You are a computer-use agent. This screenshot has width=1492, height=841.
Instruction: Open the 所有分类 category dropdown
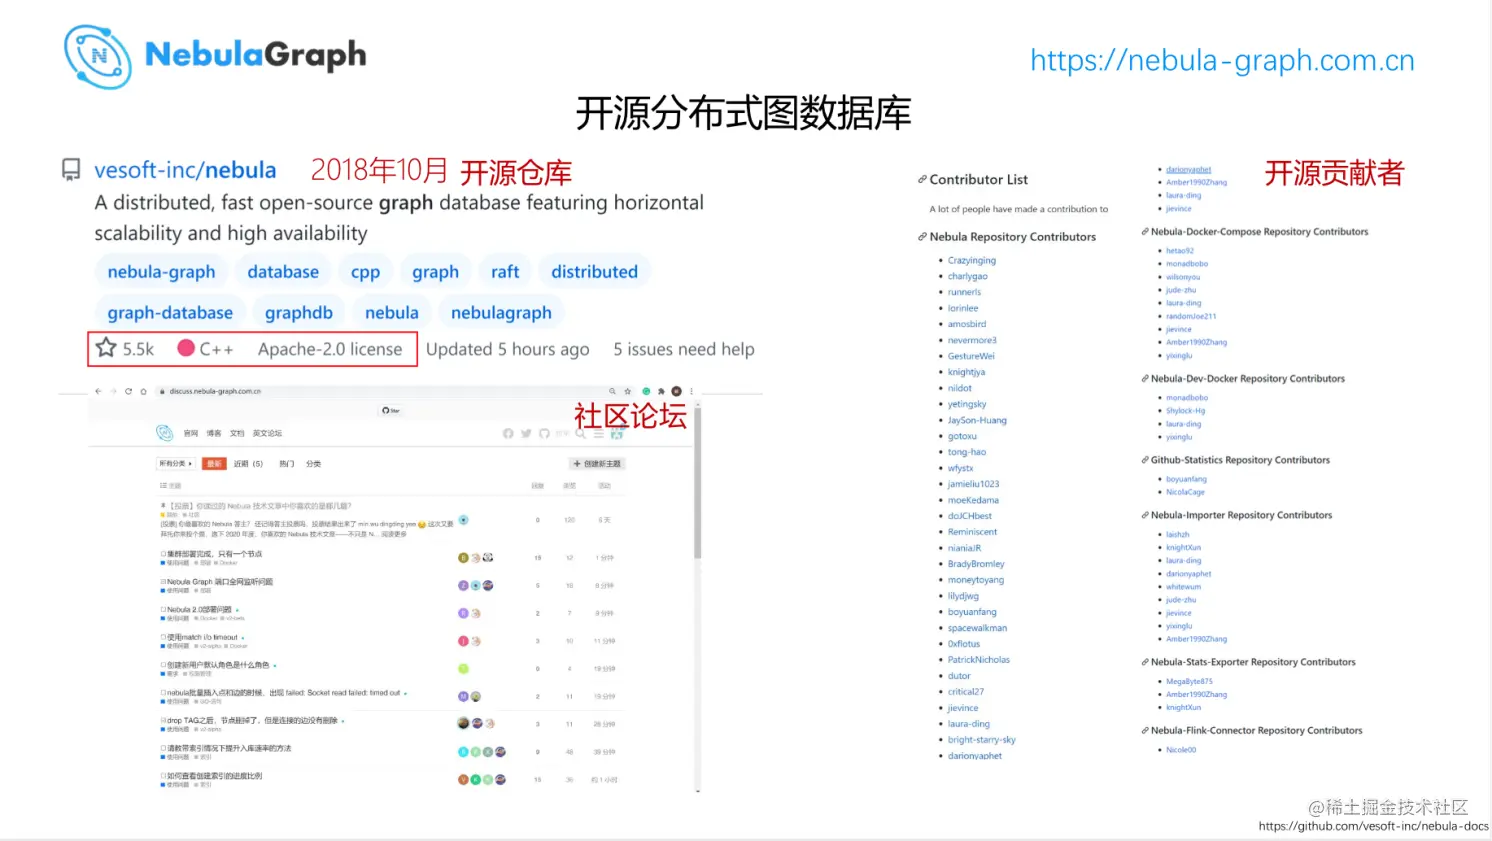coord(176,463)
